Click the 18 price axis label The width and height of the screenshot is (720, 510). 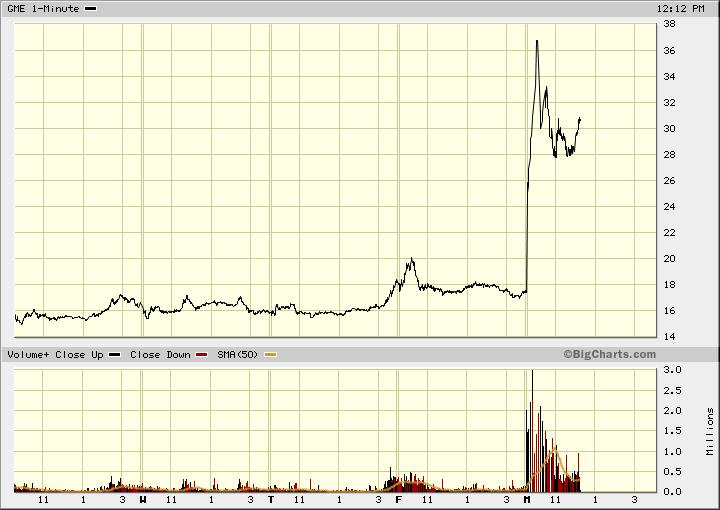669,285
